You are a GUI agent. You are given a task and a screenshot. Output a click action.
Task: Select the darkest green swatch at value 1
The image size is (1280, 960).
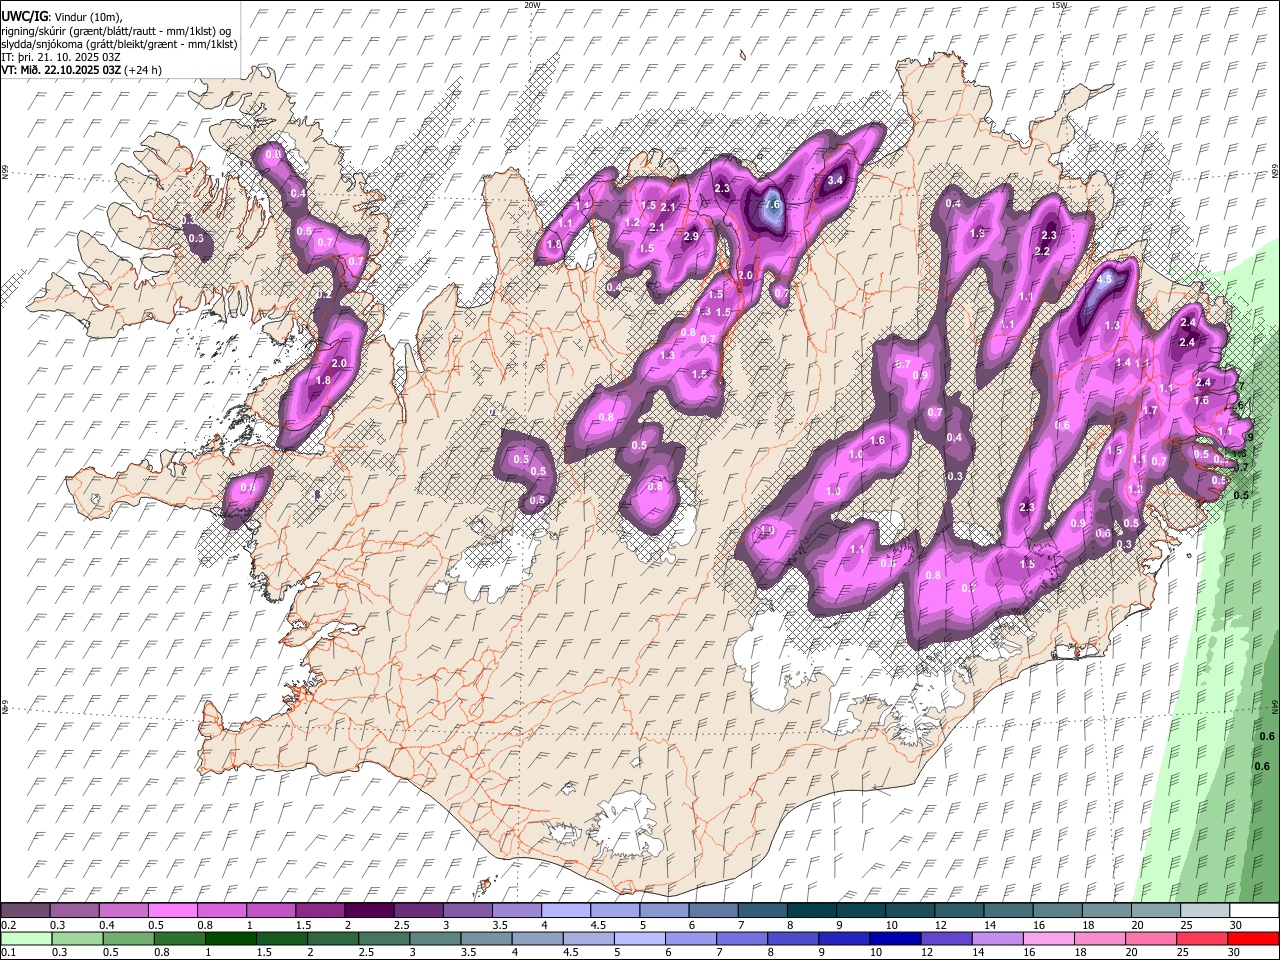click(230, 938)
